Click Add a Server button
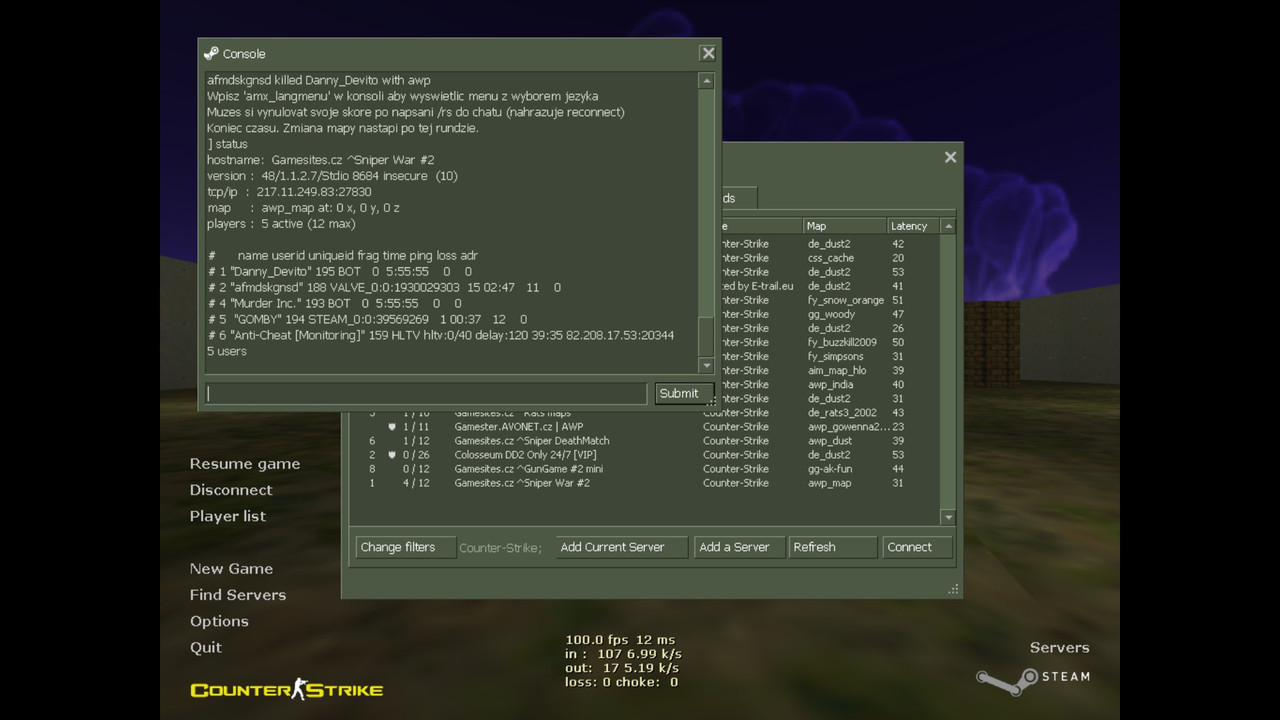This screenshot has width=1280, height=720. coord(739,547)
